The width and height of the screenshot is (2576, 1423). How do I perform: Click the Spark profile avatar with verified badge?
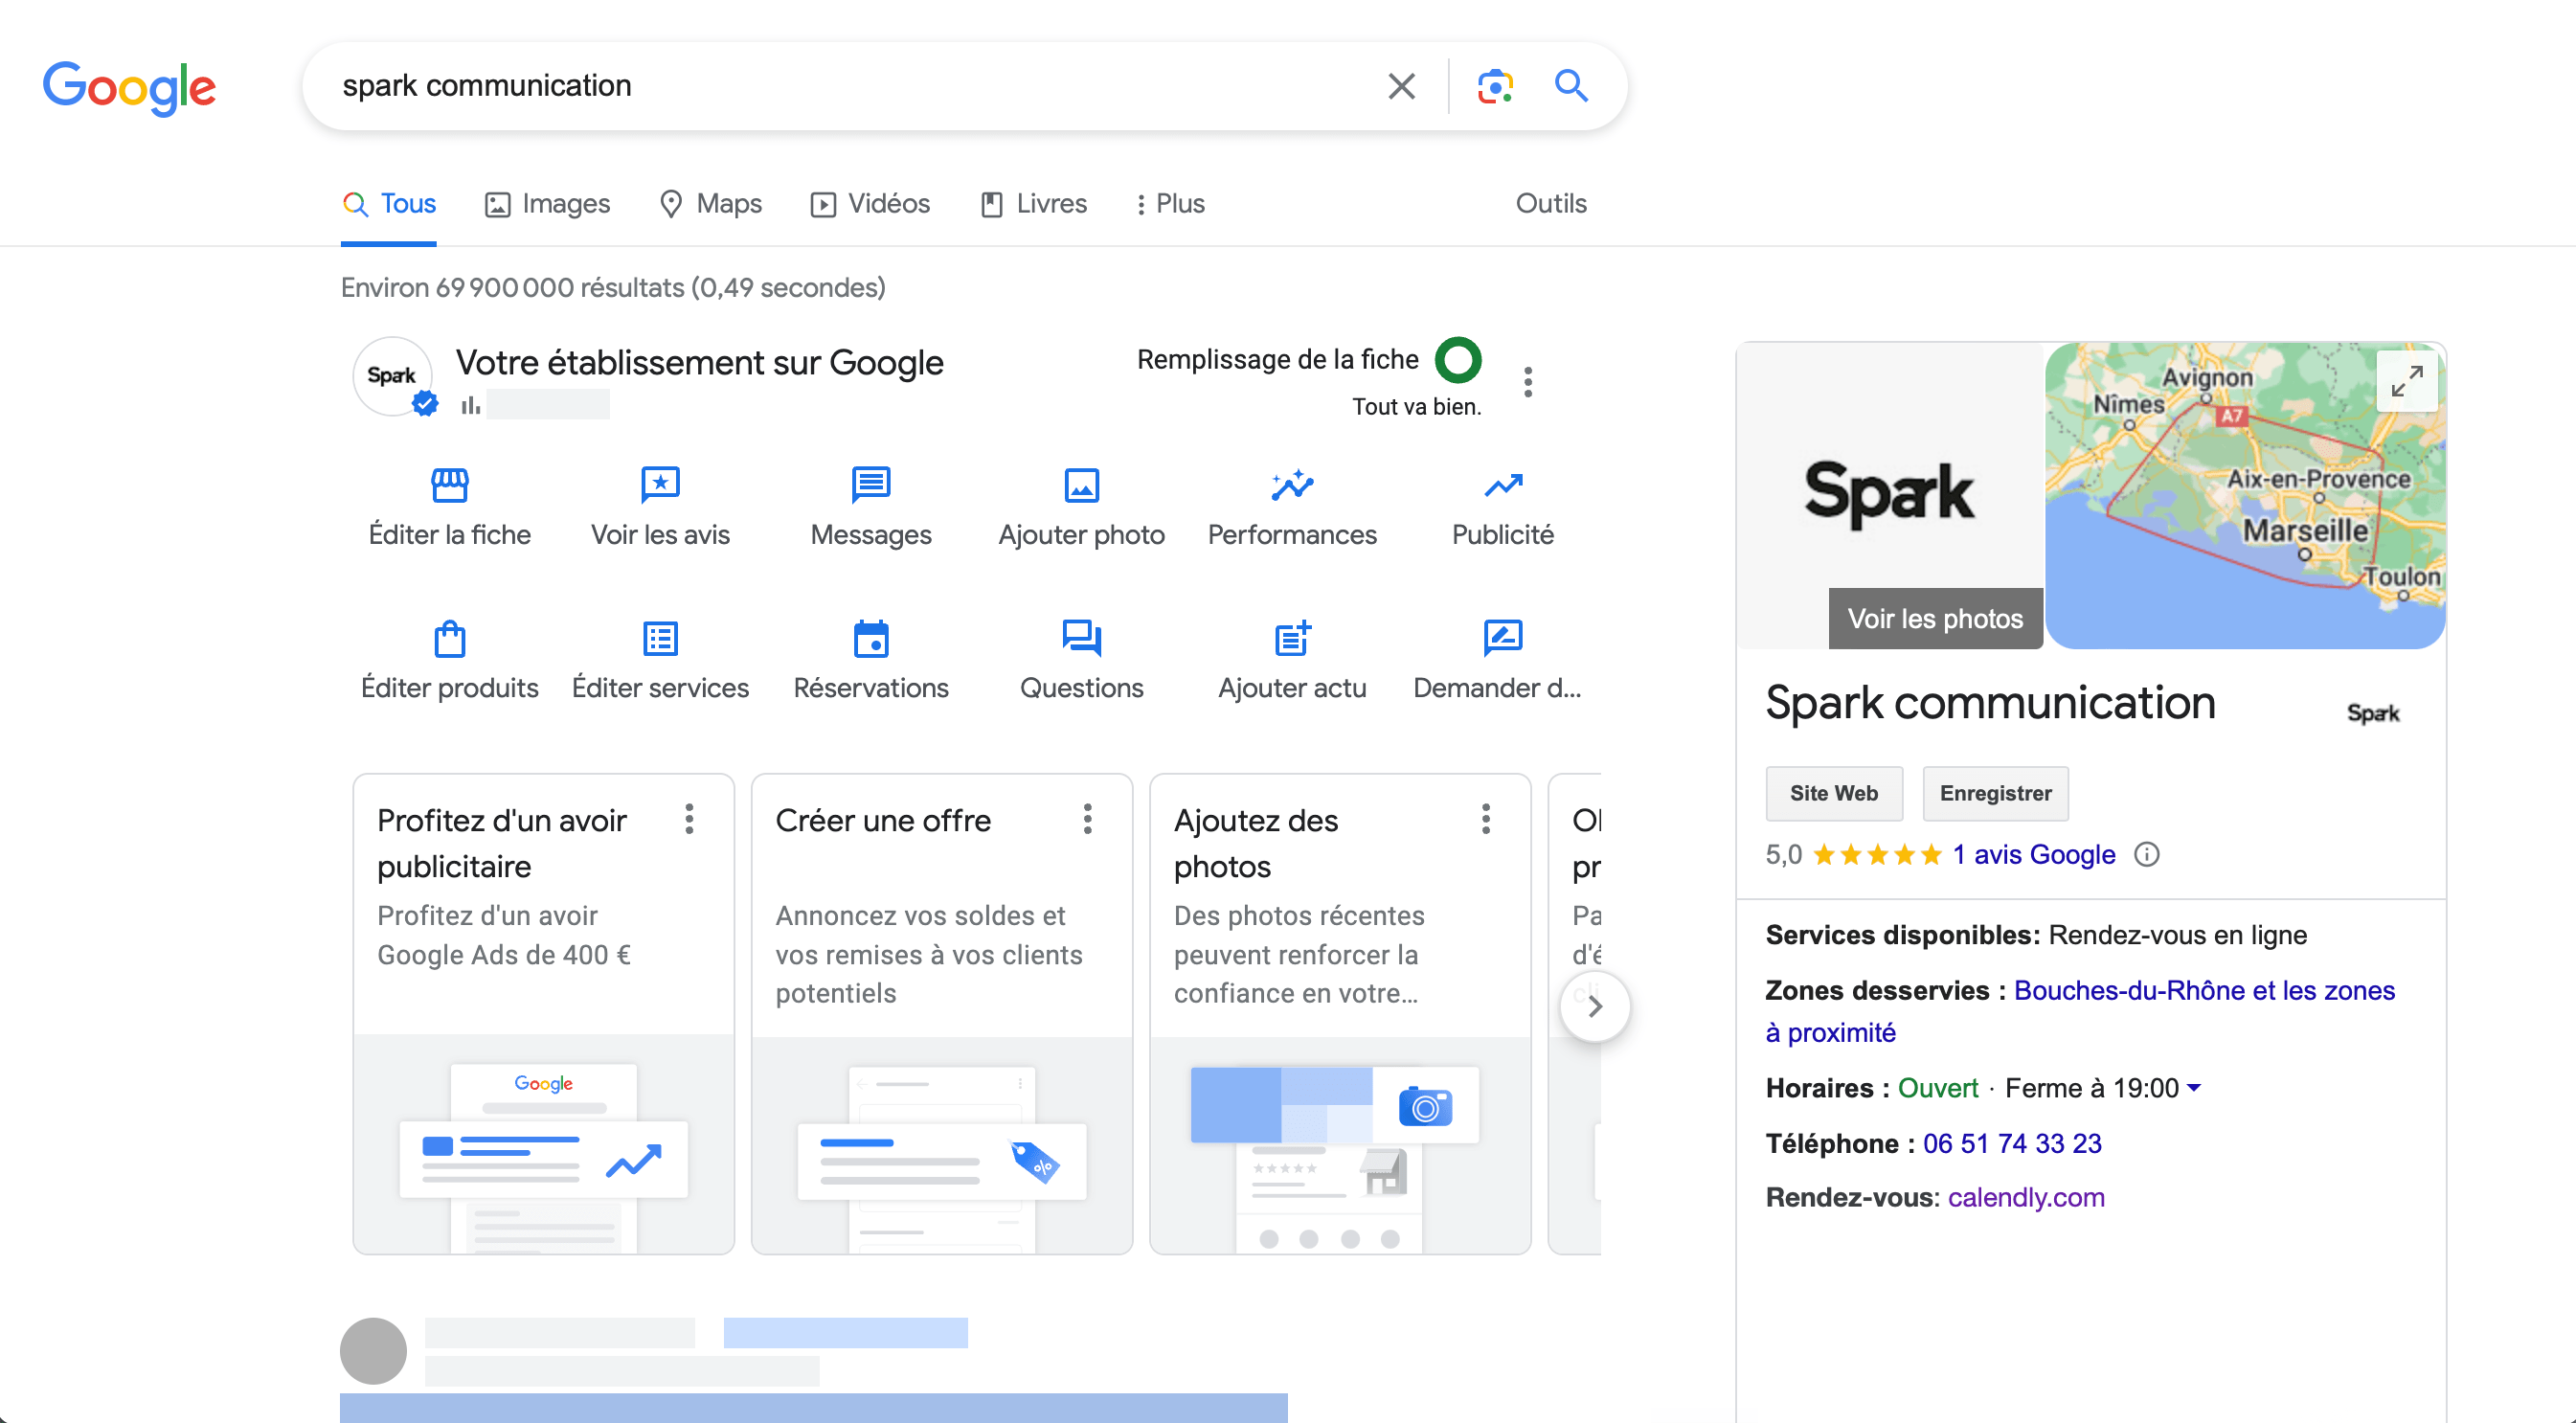pyautogui.click(x=394, y=377)
